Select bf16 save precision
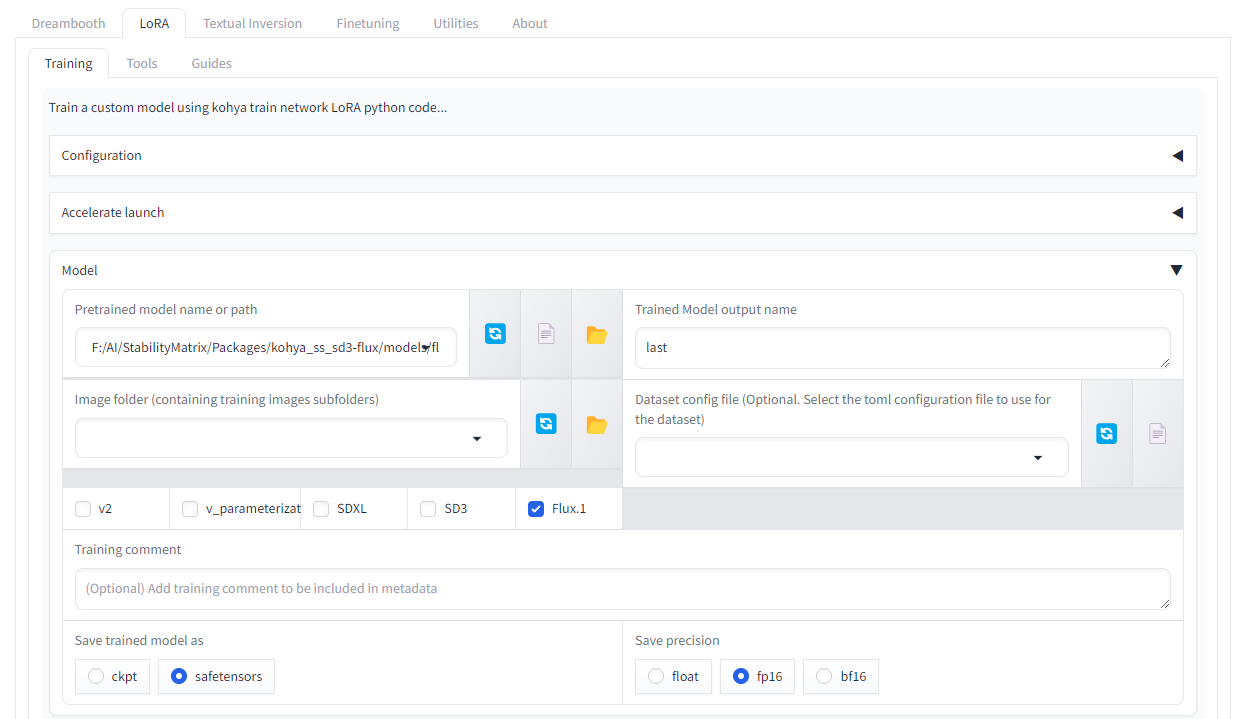 (x=841, y=676)
